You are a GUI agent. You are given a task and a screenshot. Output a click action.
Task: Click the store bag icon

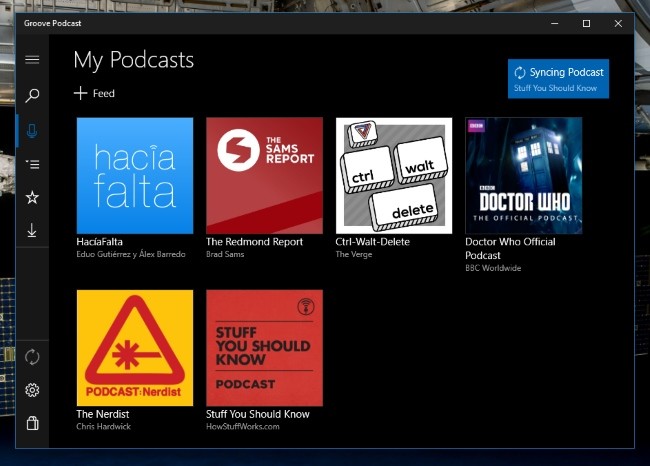click(32, 423)
